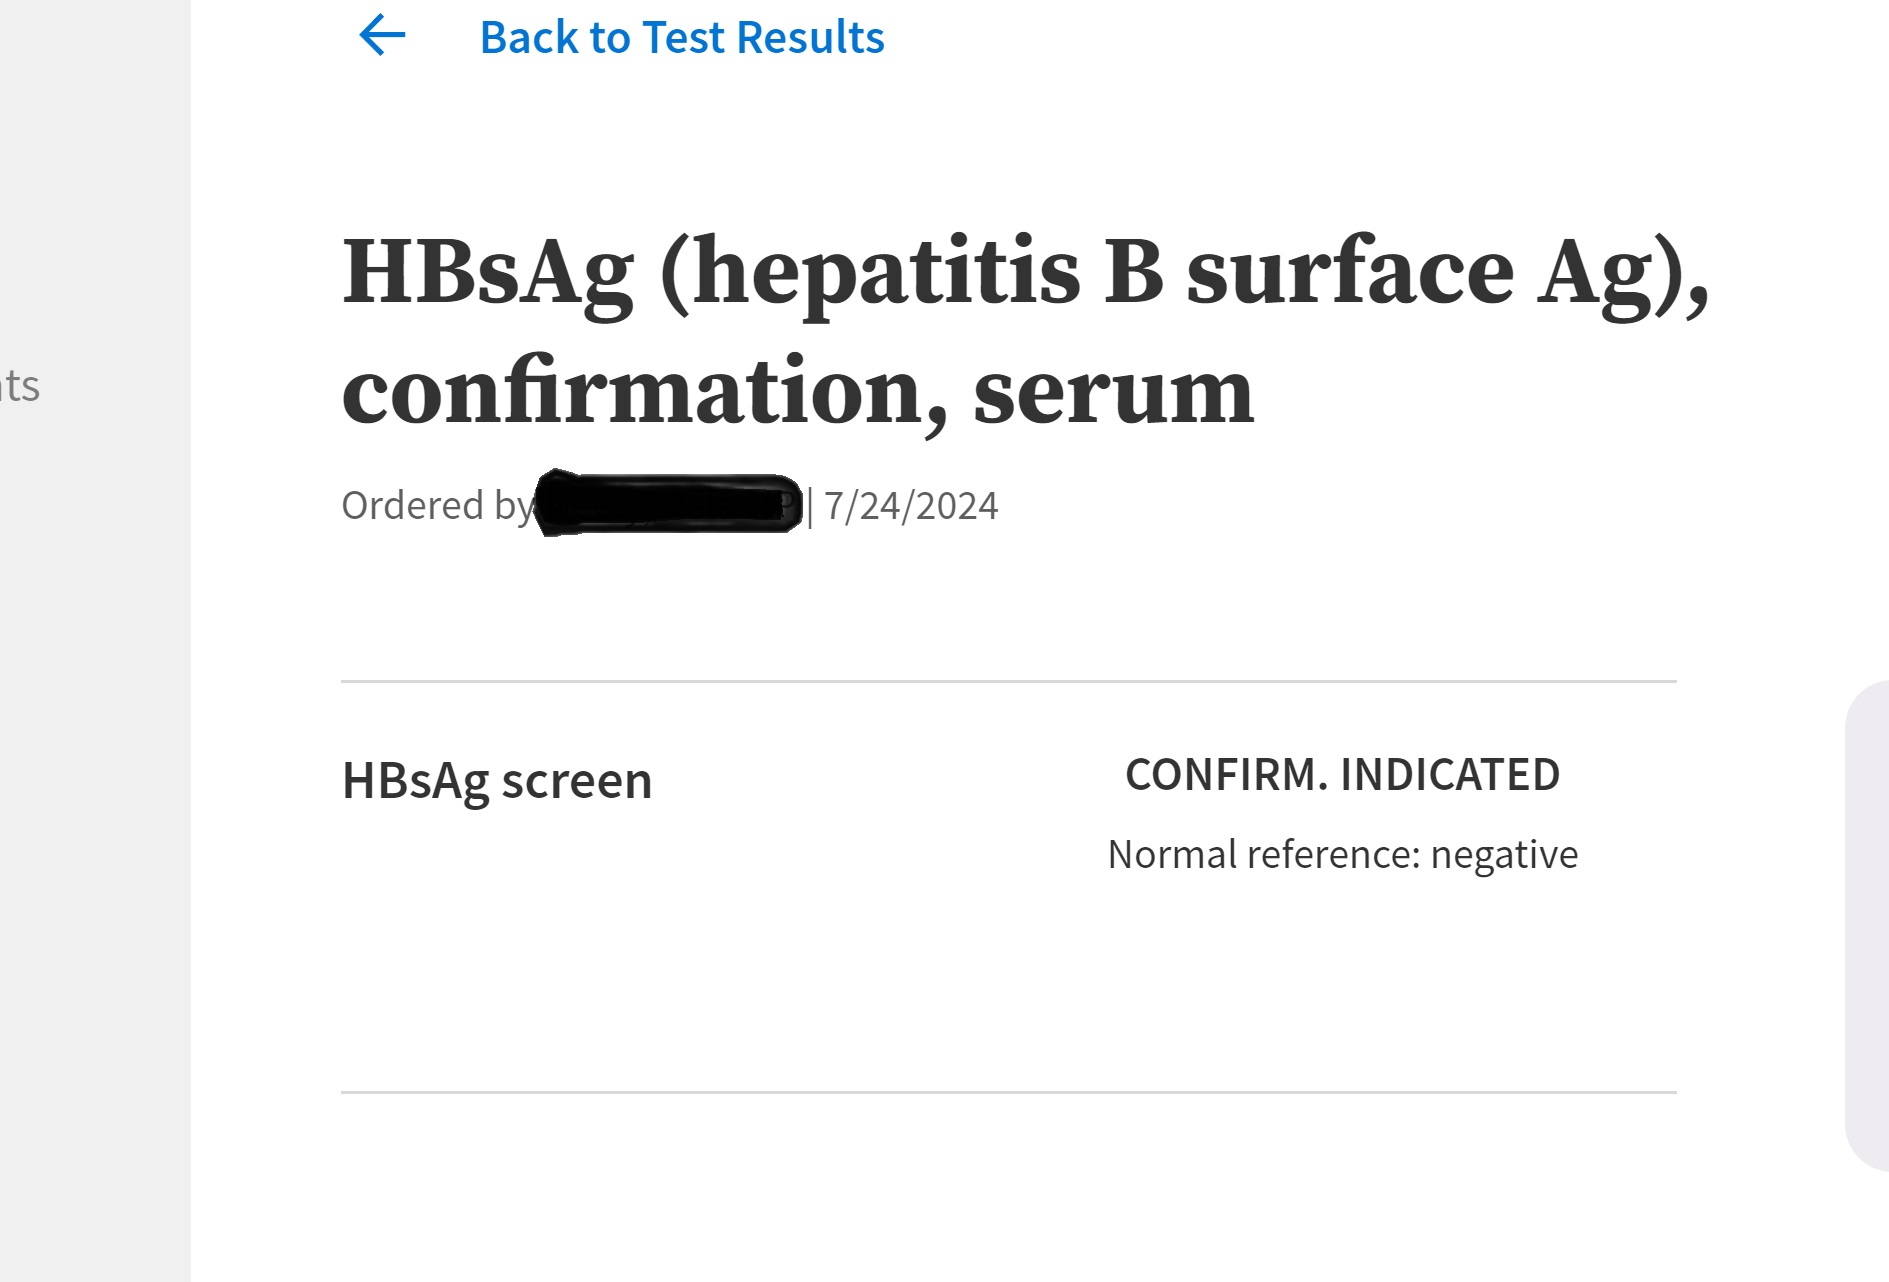Select the 'Normal reference: negative' text

1342,855
